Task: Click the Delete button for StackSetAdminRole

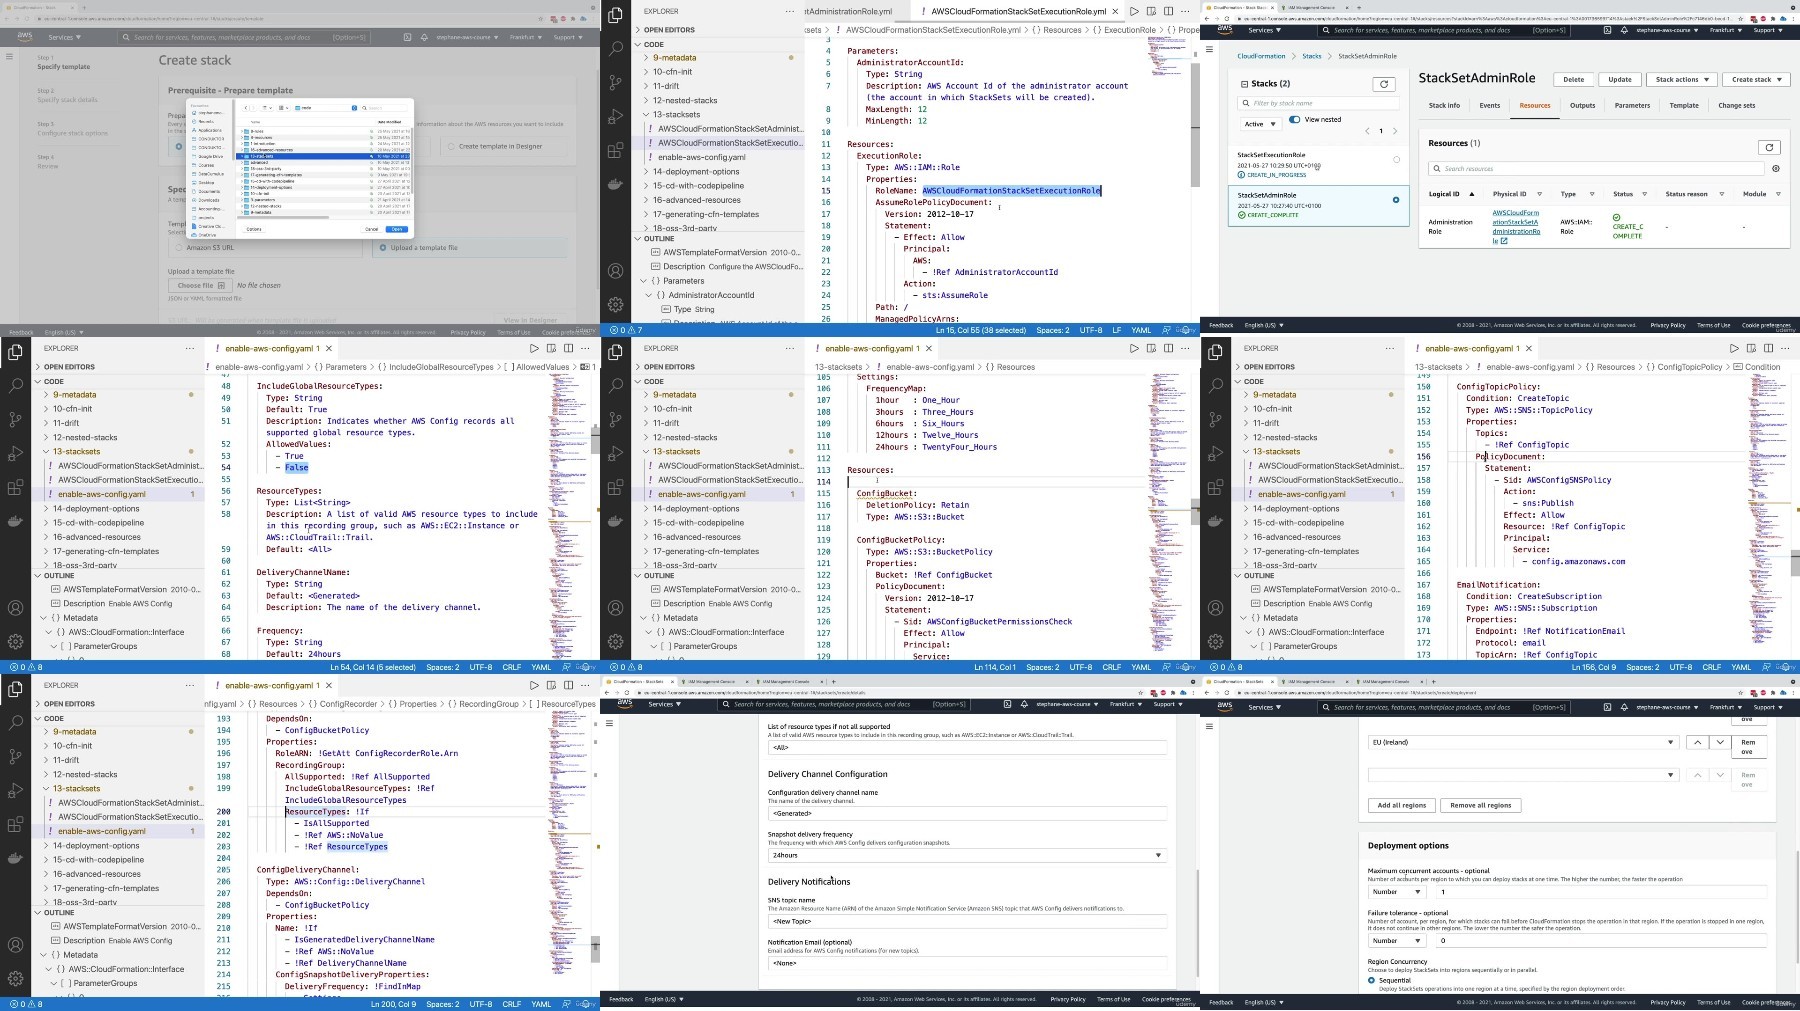Action: tap(1573, 79)
